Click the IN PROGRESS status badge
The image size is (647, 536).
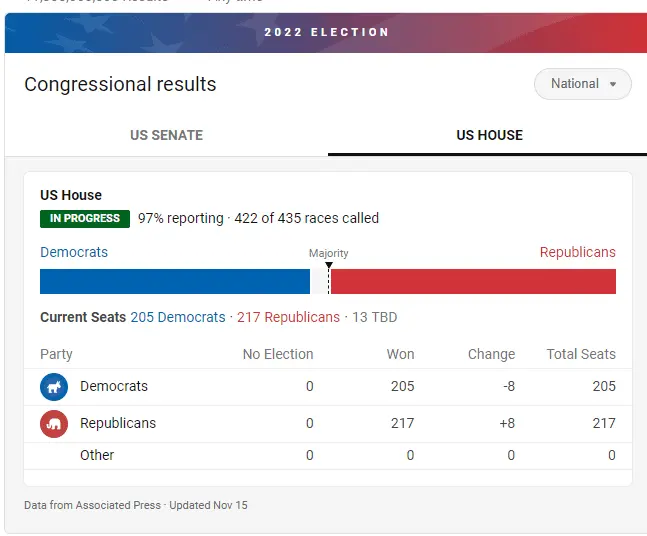[85, 218]
